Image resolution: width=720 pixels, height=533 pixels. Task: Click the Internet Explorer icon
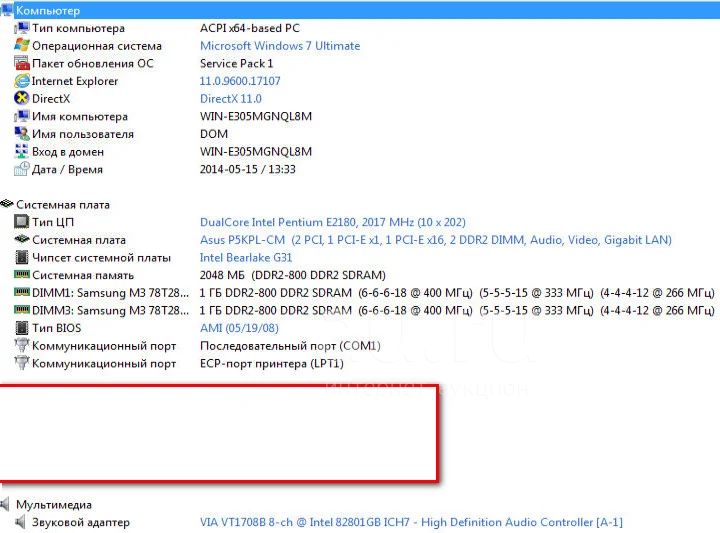(x=22, y=81)
